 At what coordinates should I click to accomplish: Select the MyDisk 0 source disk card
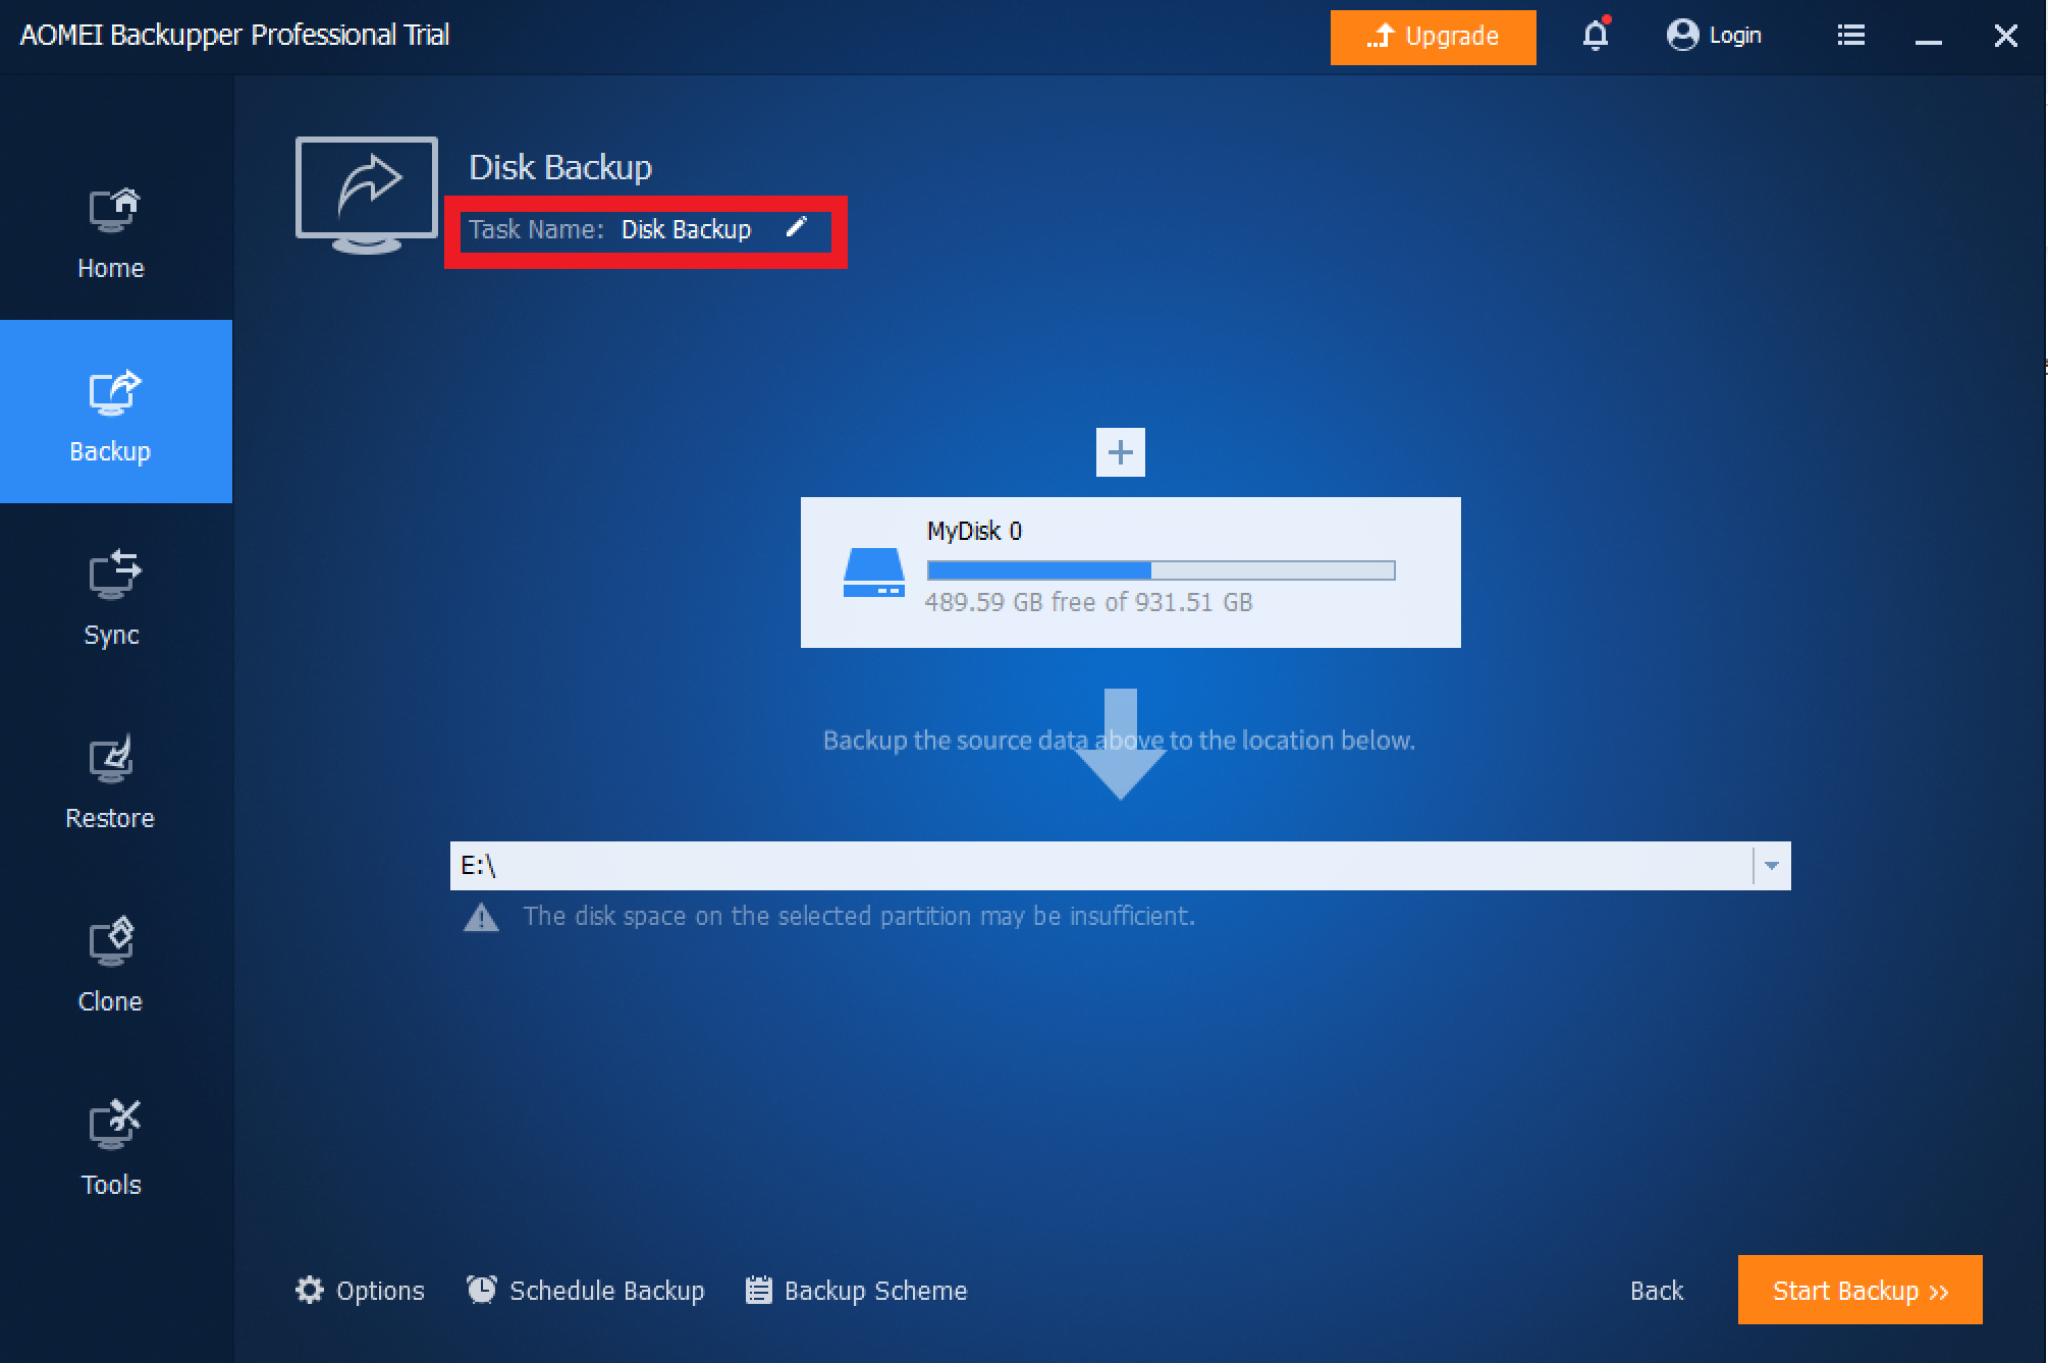1130,572
